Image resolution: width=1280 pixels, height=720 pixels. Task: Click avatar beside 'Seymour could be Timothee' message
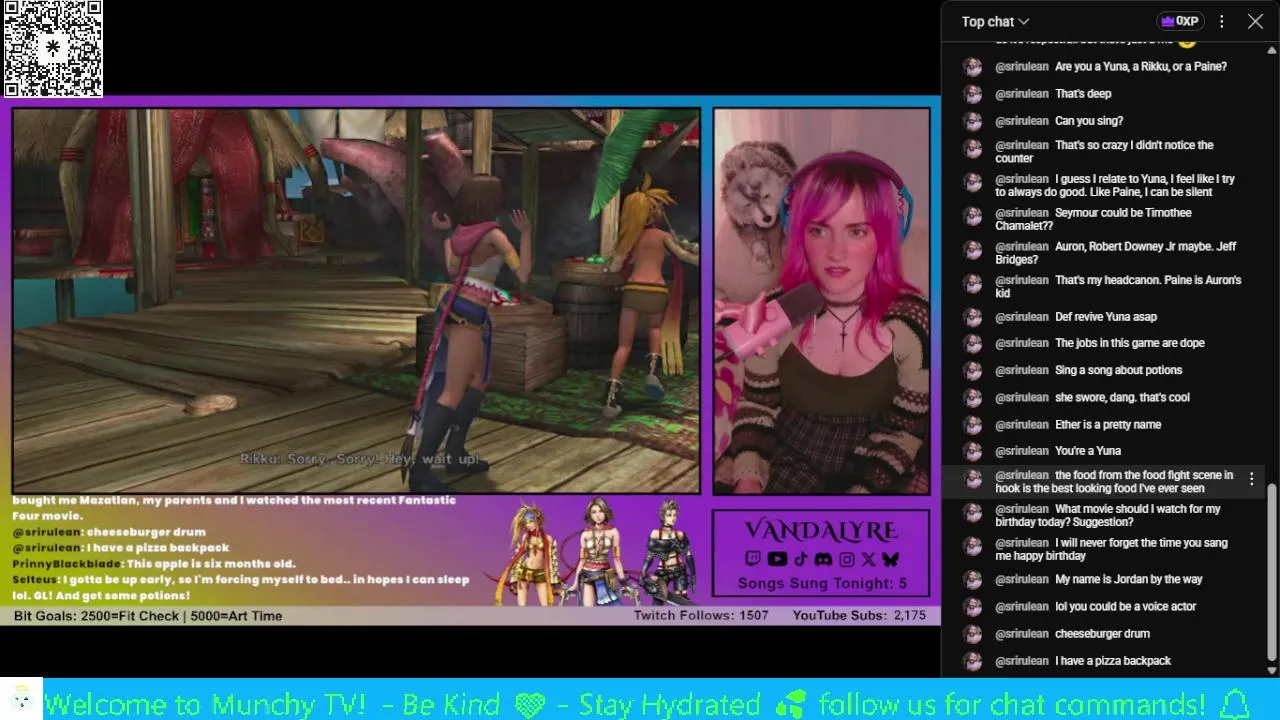point(972,216)
